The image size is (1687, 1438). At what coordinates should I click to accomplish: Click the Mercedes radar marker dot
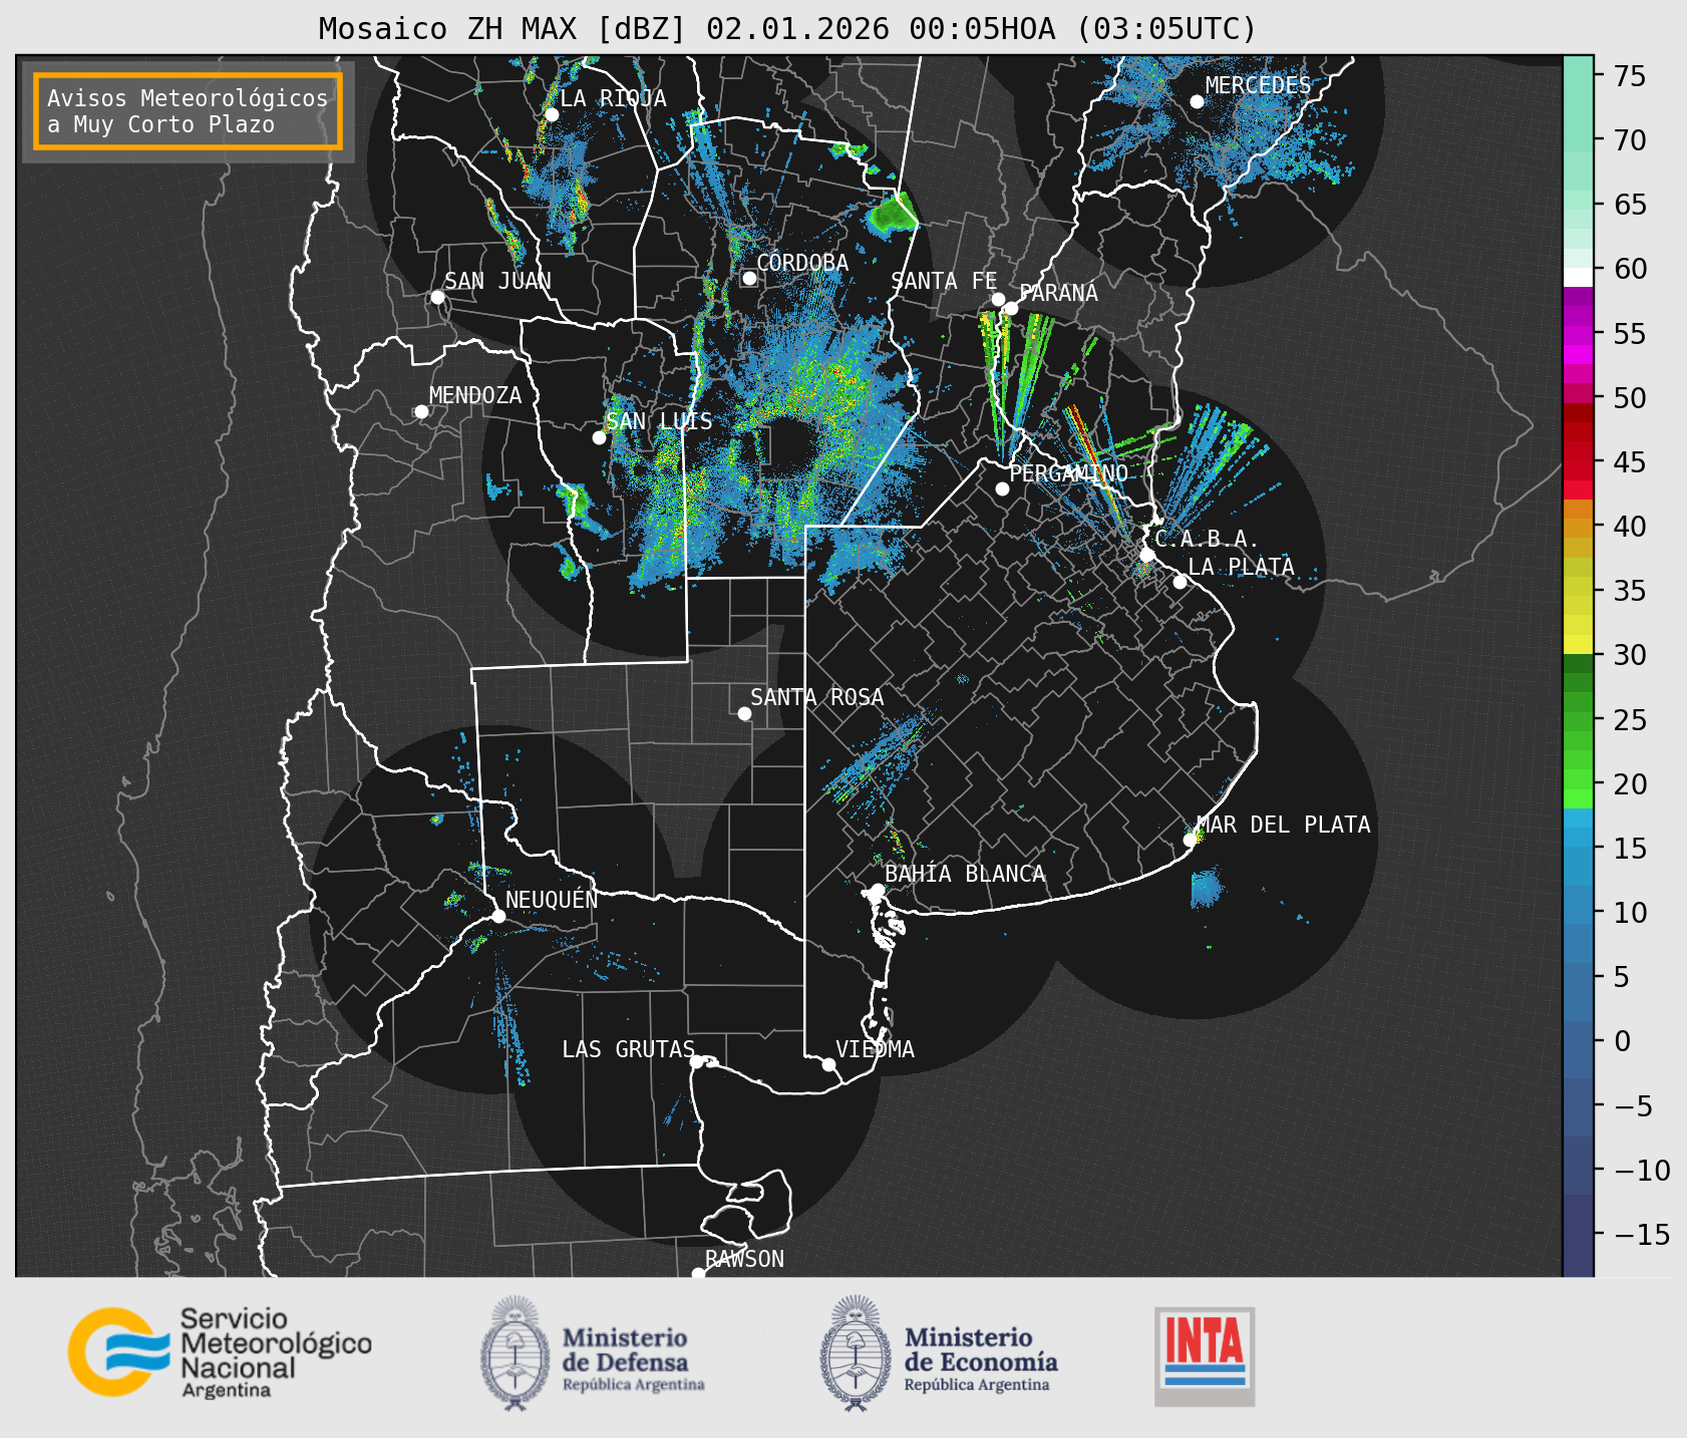(1196, 101)
